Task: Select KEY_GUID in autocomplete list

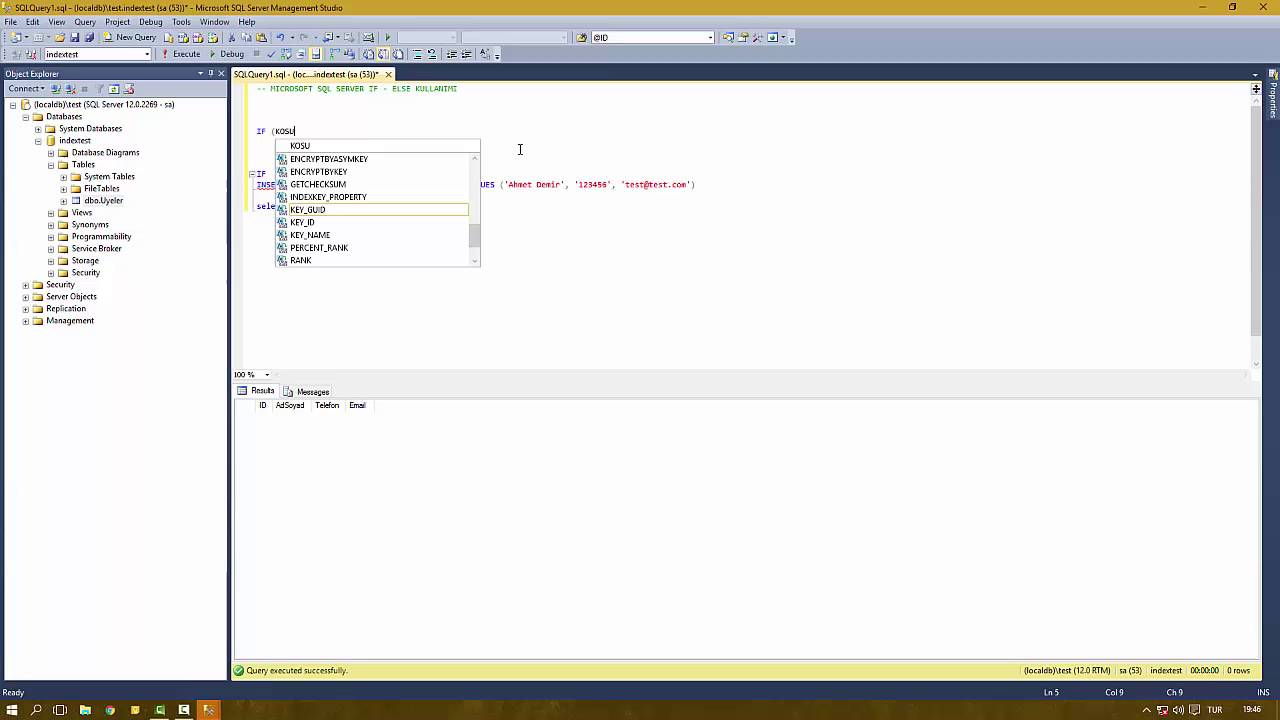Action: click(371, 210)
